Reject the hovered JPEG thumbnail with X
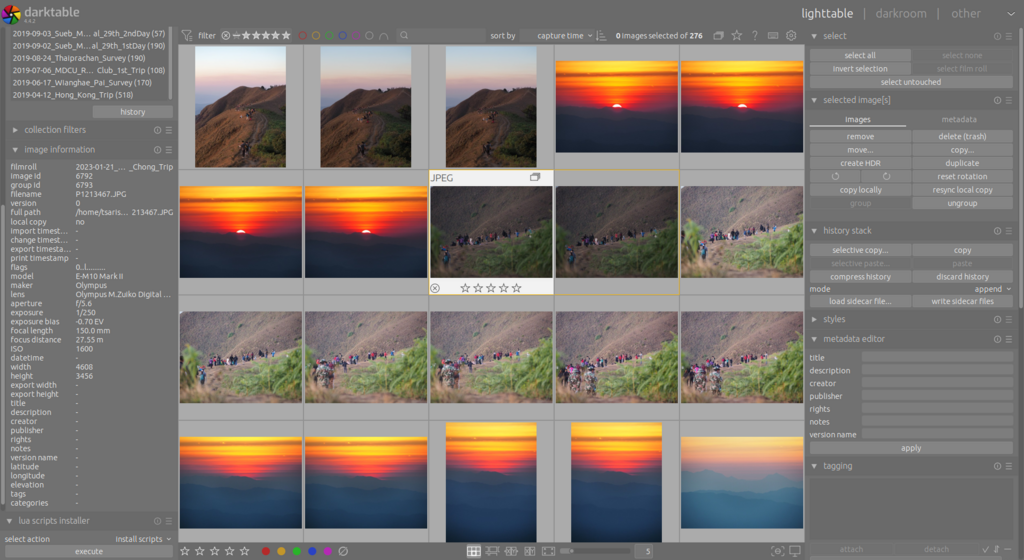This screenshot has height=560, width=1024. (435, 288)
